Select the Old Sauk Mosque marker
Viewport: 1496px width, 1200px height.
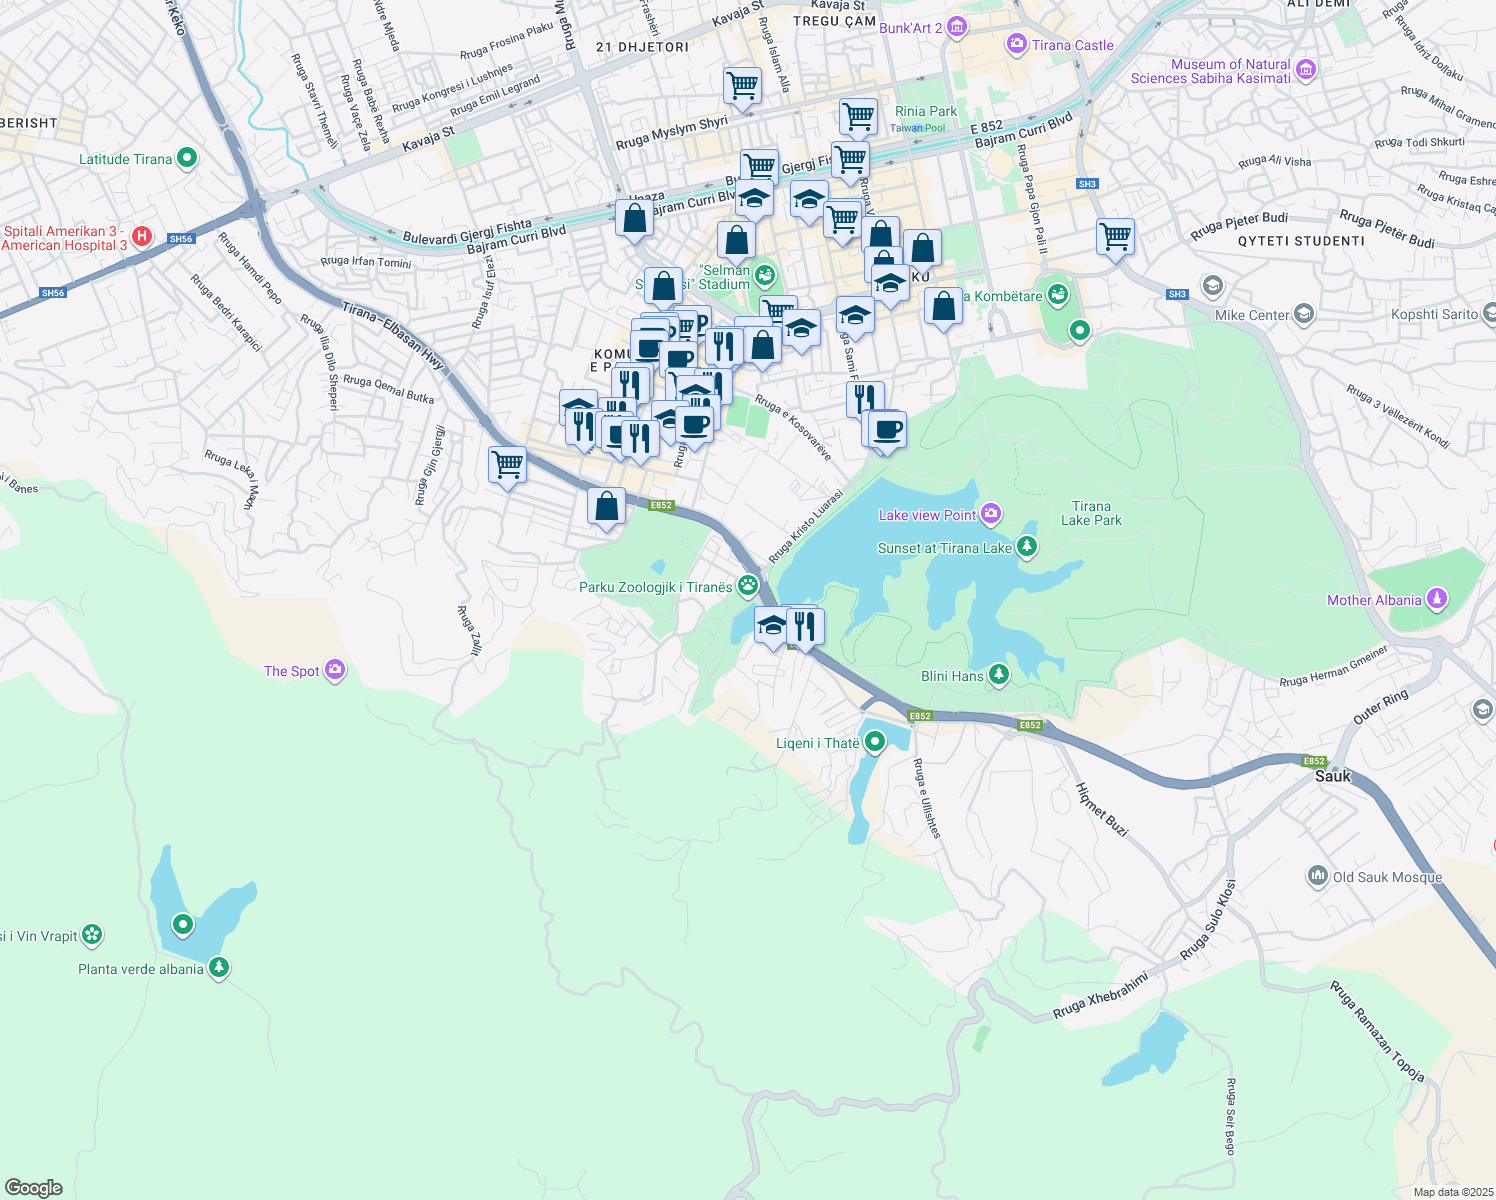pos(1317,876)
